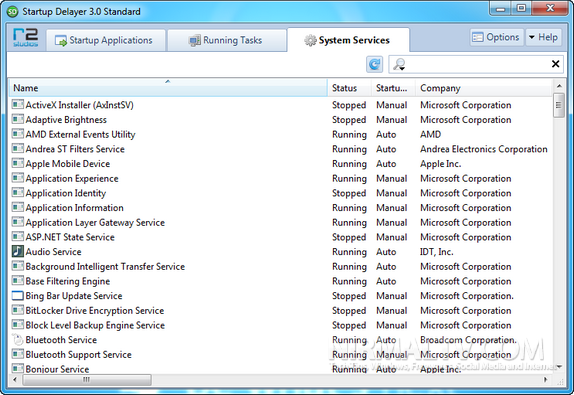Viewport: 574px width, 395px height.
Task: Select Application Identity service name
Action: coord(66,193)
